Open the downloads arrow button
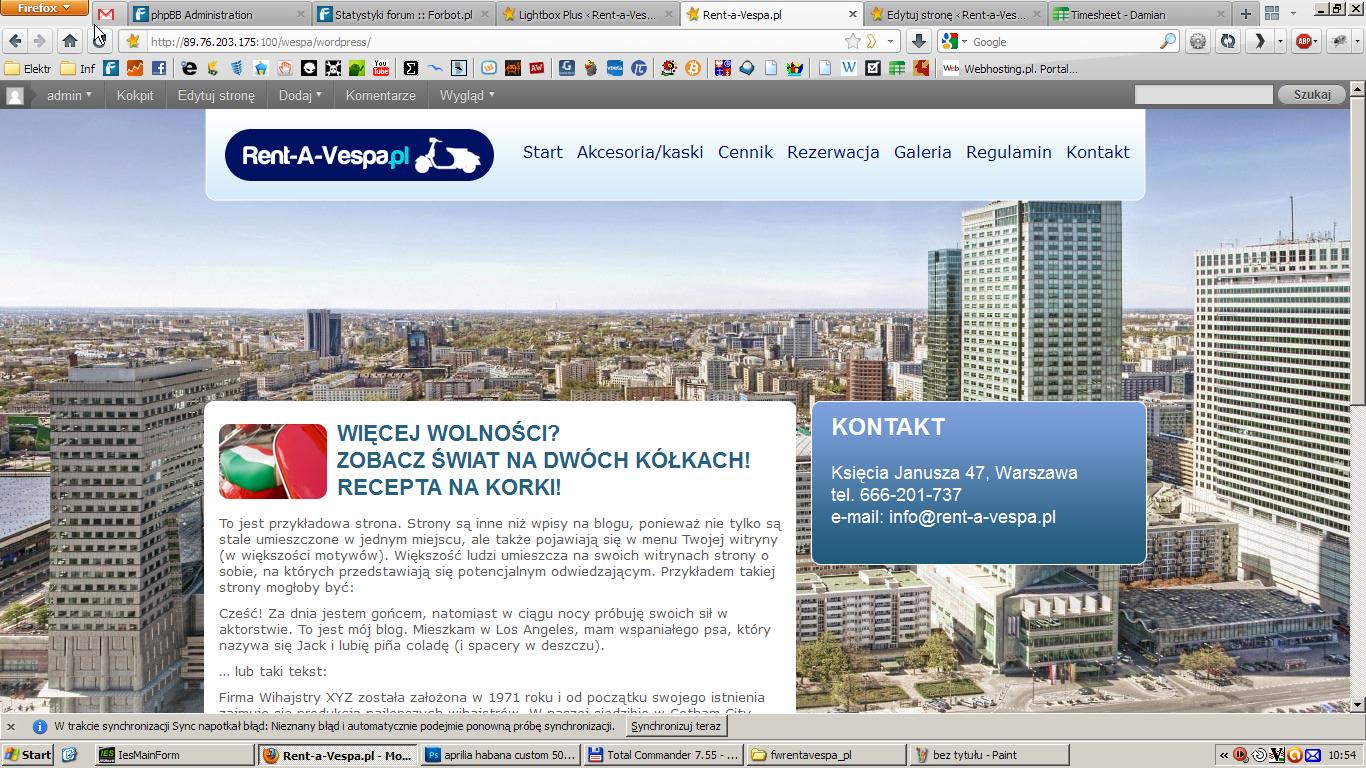Image resolution: width=1366 pixels, height=768 pixels. pyautogui.click(x=918, y=41)
